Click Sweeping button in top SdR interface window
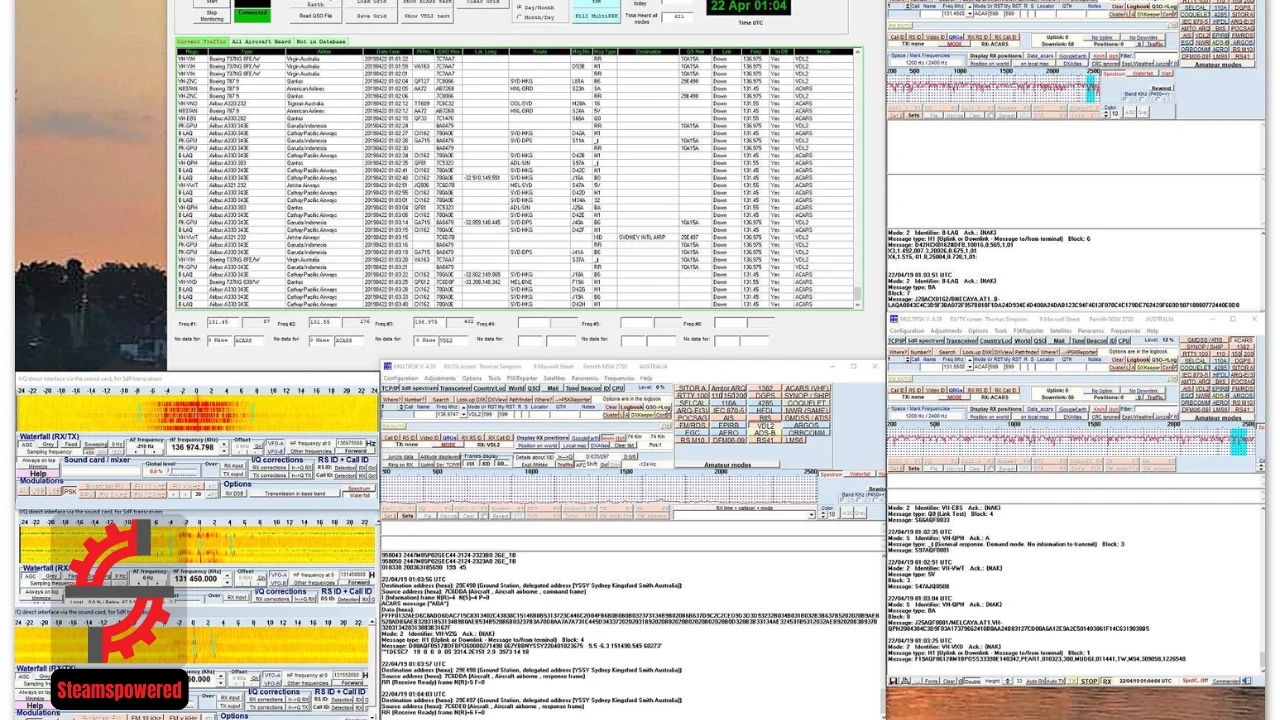This screenshot has height=720, width=1280. click(x=96, y=444)
